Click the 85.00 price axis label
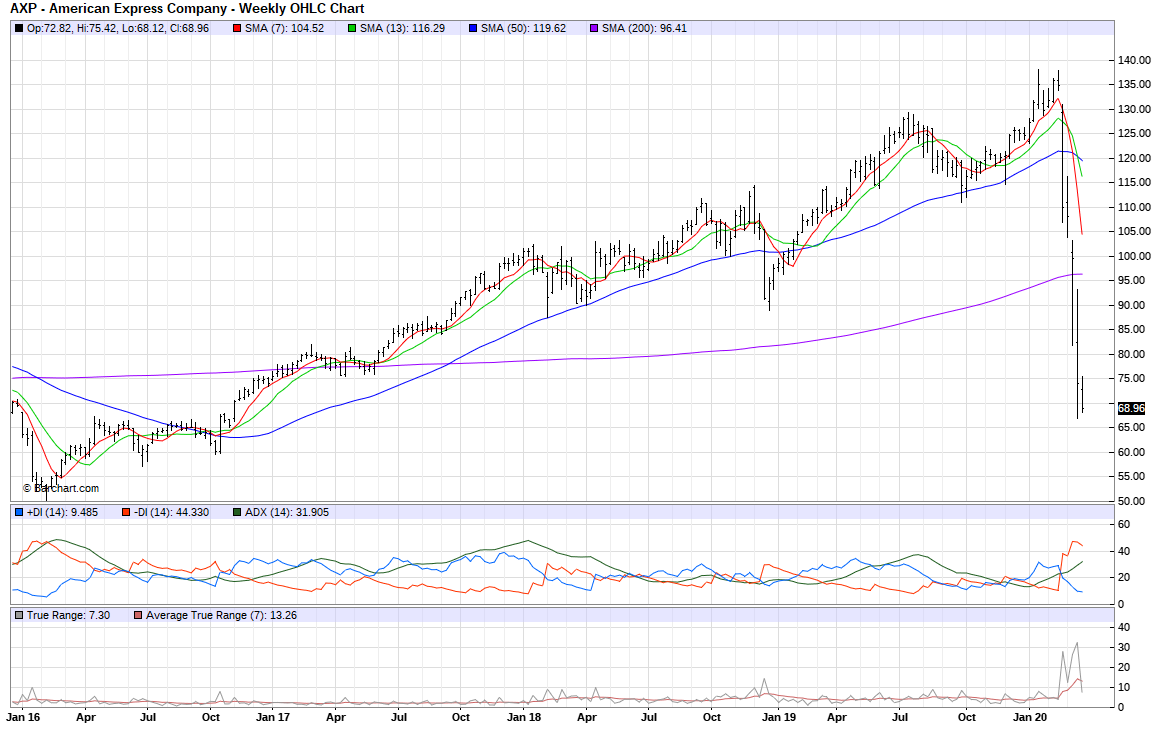 click(x=1132, y=329)
